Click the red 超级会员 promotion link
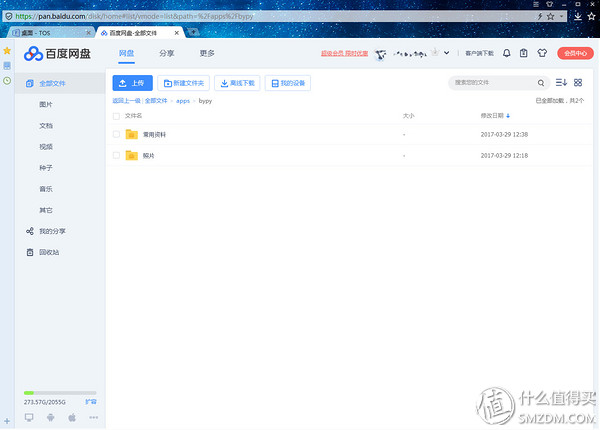Screen dimensions: 600x430 [344, 53]
